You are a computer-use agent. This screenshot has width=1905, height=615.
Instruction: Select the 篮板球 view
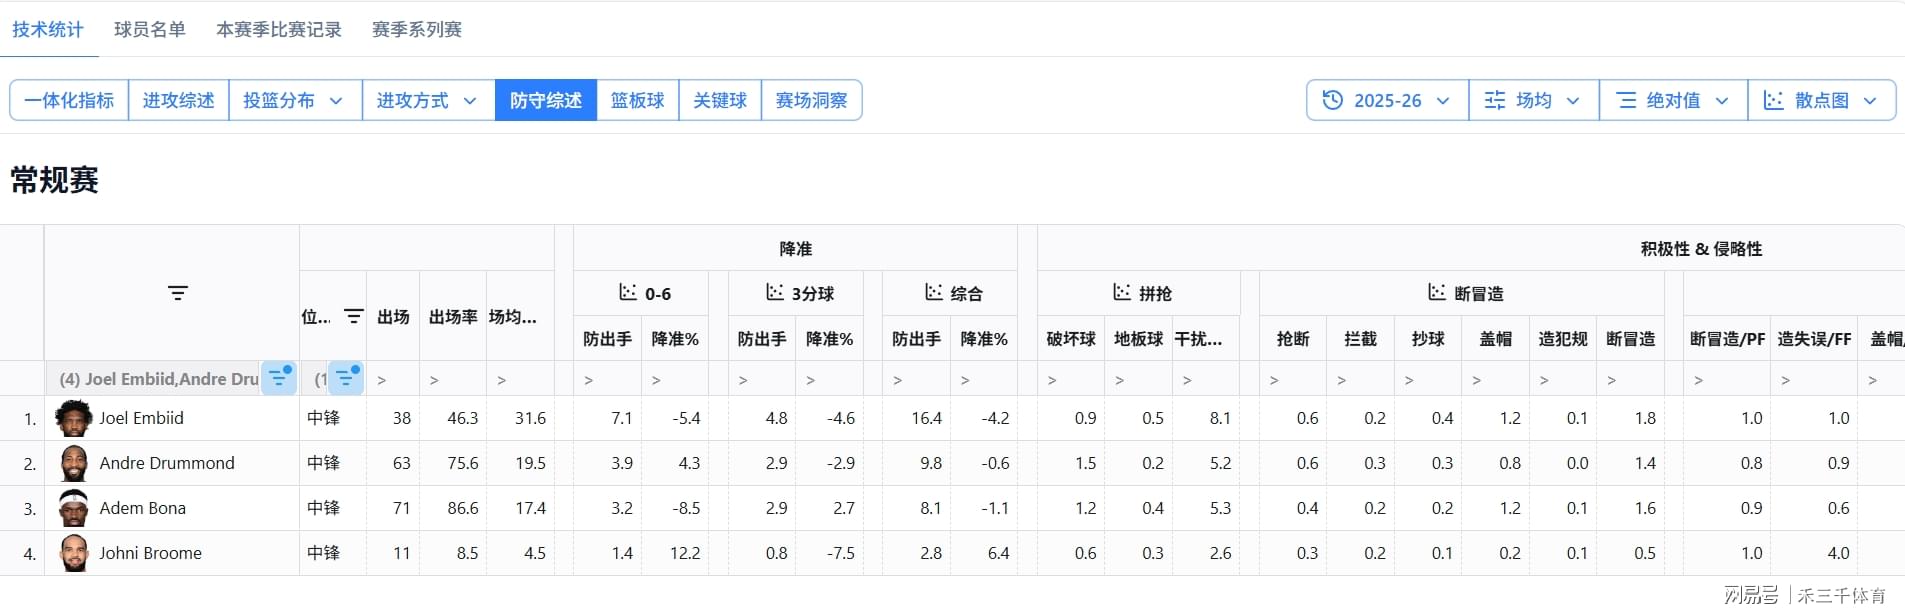[638, 100]
